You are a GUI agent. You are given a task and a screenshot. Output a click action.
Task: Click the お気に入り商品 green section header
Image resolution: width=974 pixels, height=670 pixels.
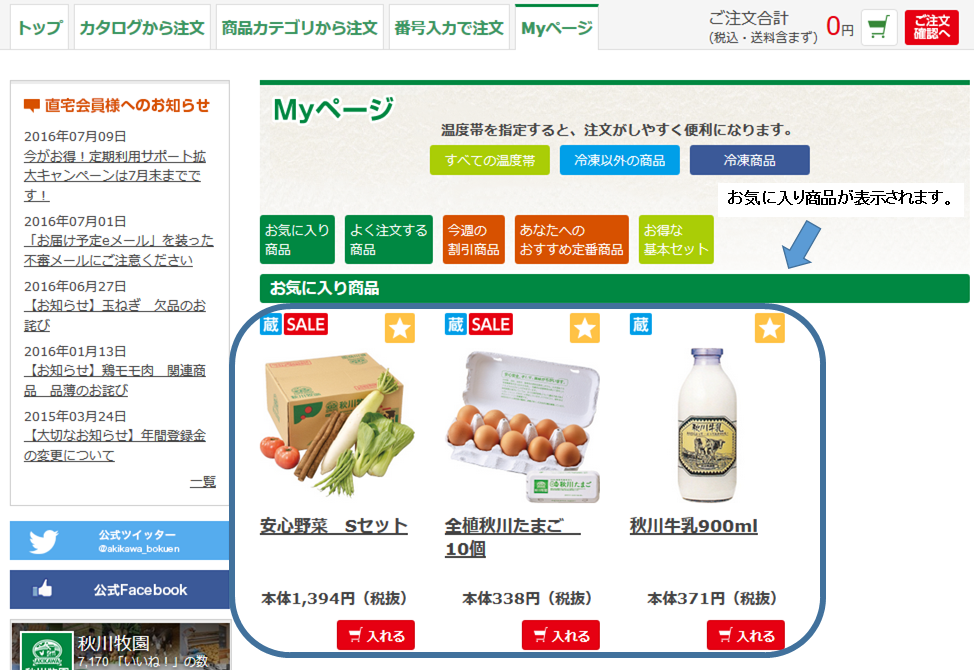(614, 288)
